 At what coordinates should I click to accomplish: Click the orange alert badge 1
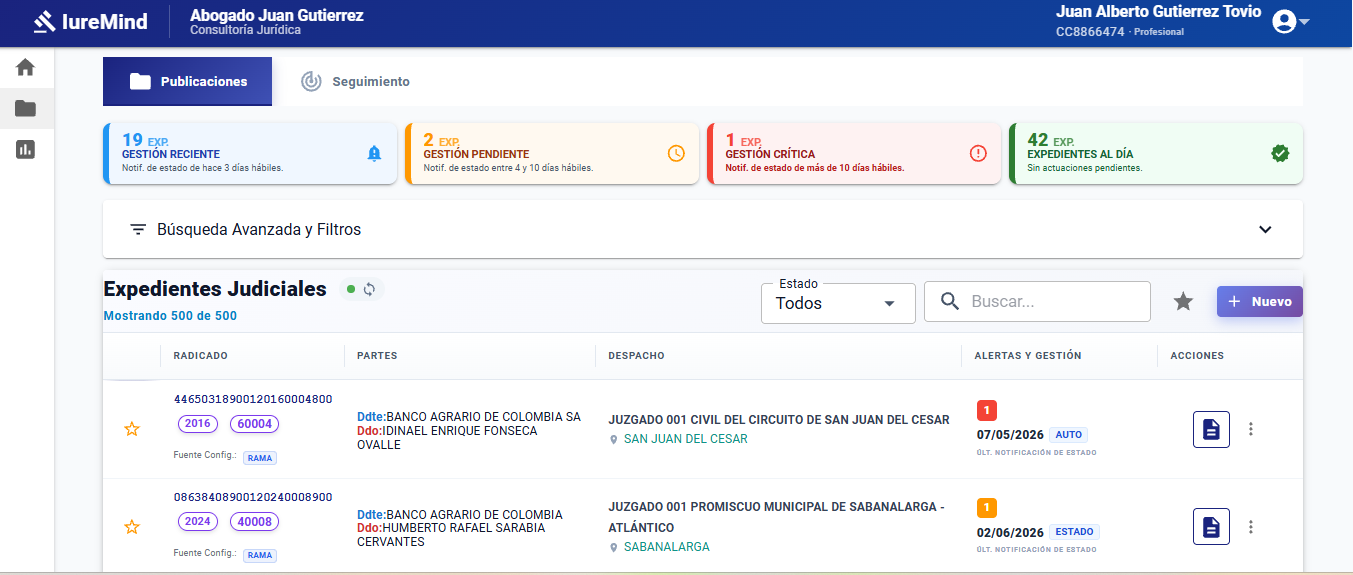coord(987,507)
